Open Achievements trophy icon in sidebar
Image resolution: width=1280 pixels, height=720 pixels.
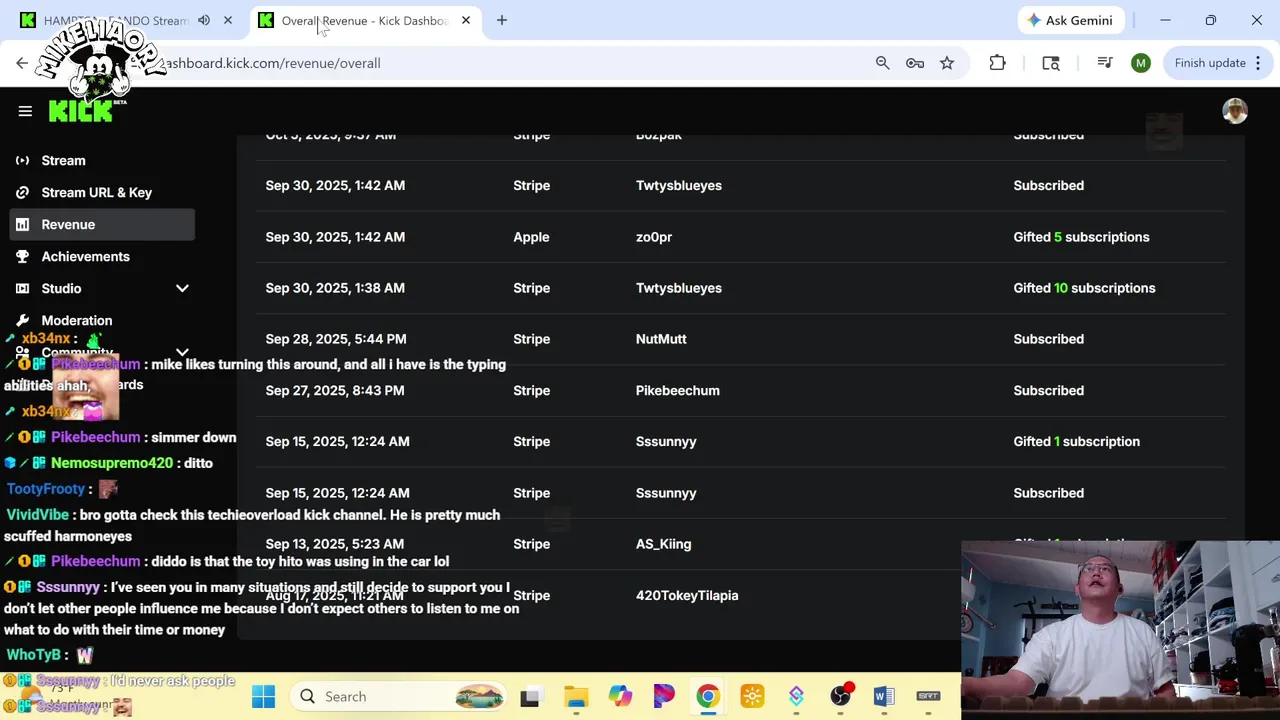(22, 256)
